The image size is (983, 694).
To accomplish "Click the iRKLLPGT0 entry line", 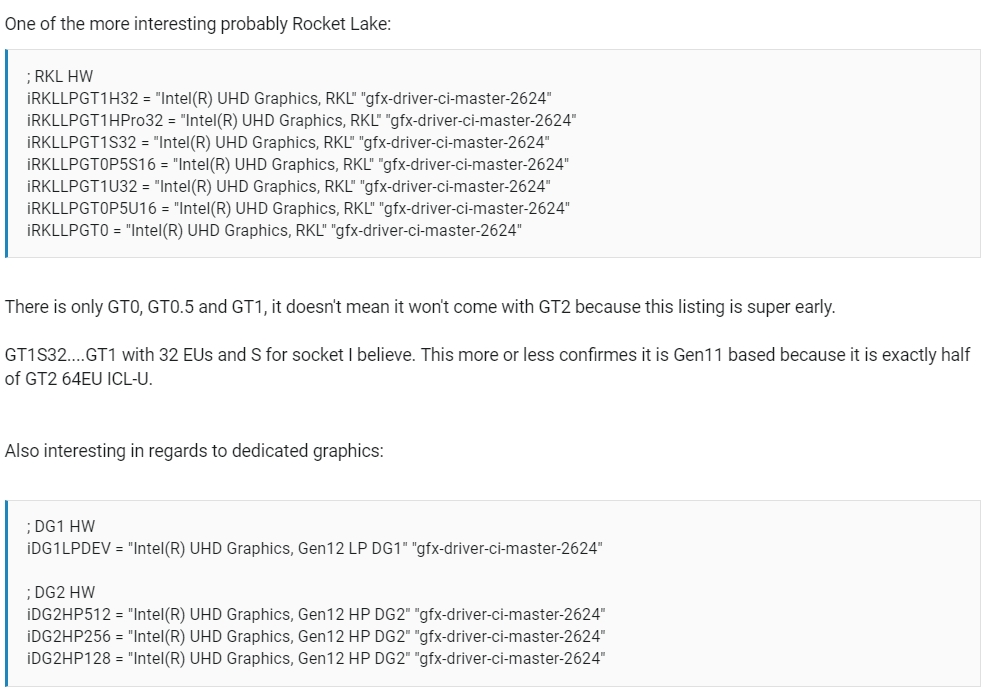I will (x=274, y=230).
